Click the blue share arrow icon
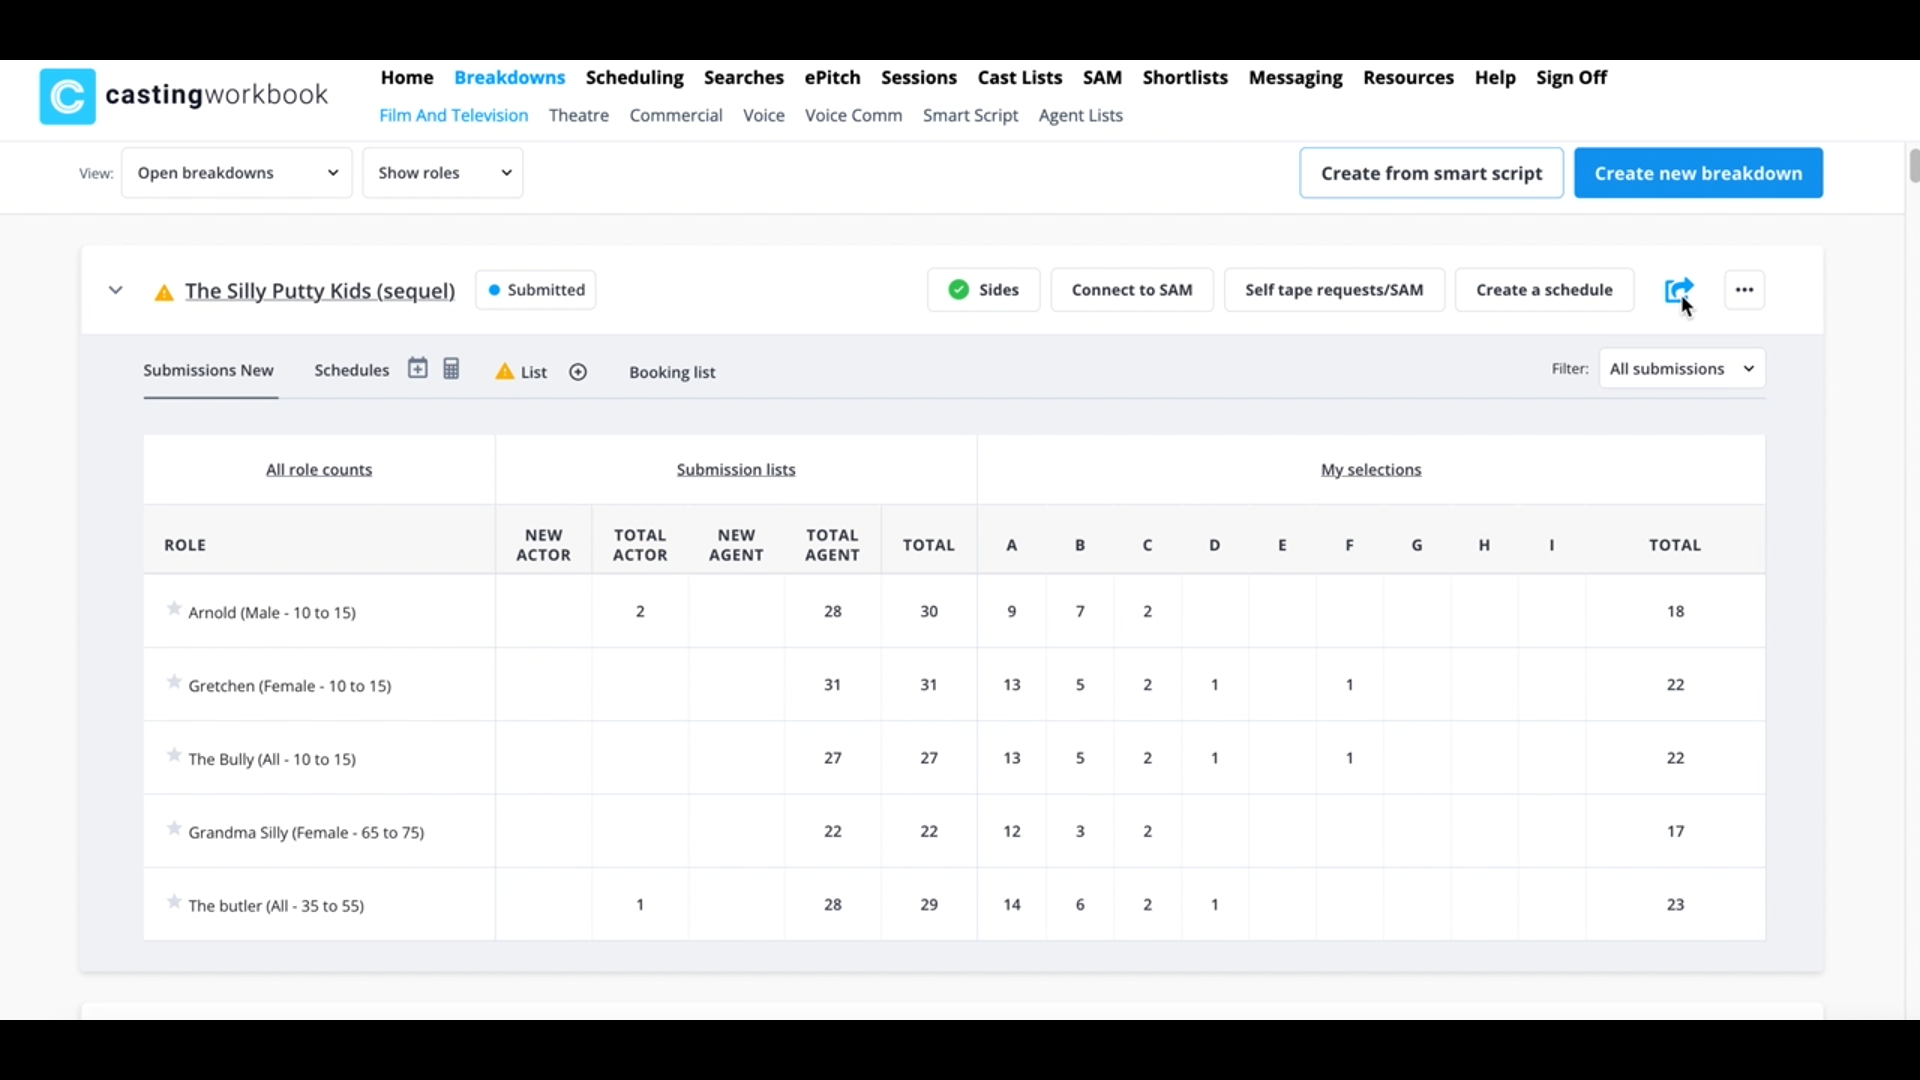The width and height of the screenshot is (1920, 1080). pos(1678,289)
